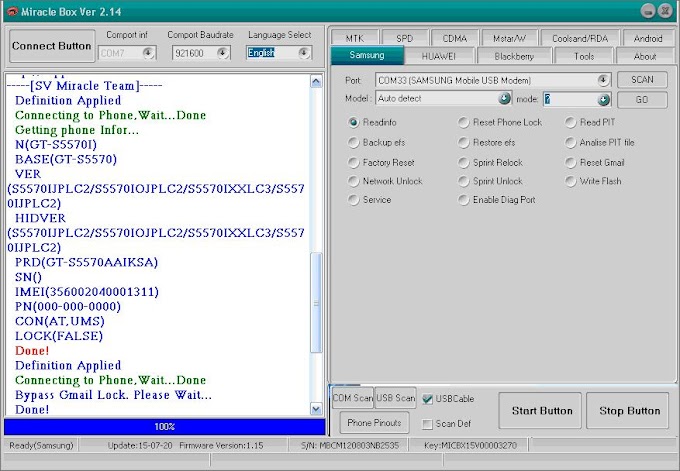This screenshot has width=680, height=471.
Task: Switch to the MTK tab
Action: [355, 38]
